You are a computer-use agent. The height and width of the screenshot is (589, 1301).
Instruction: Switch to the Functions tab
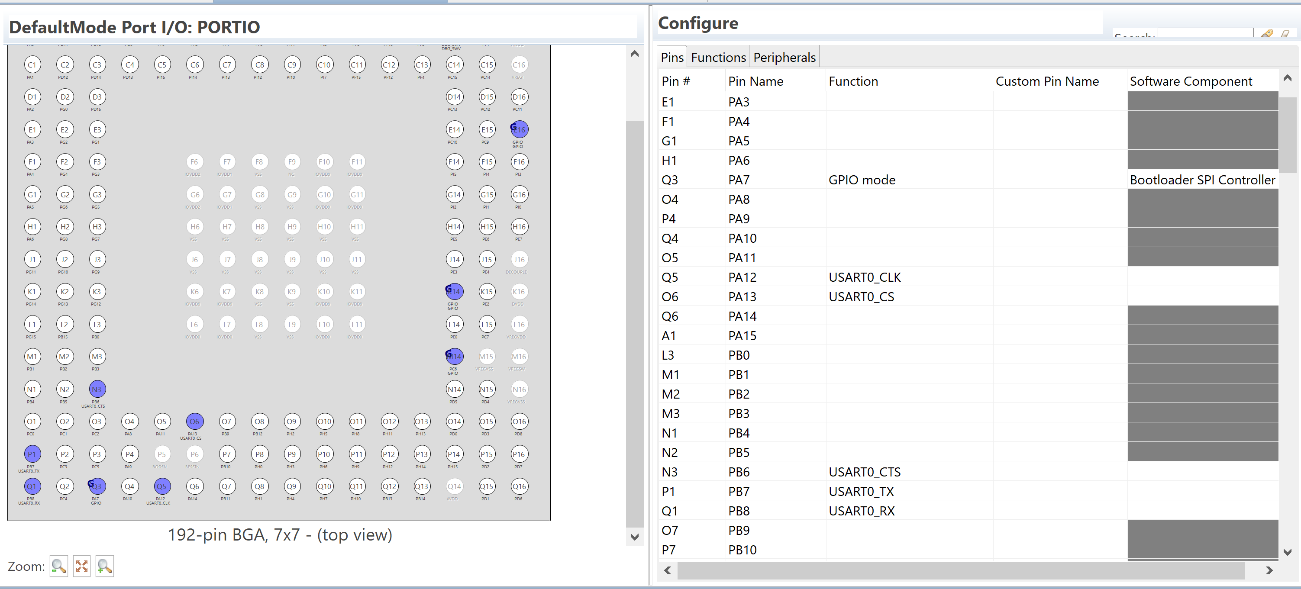718,57
